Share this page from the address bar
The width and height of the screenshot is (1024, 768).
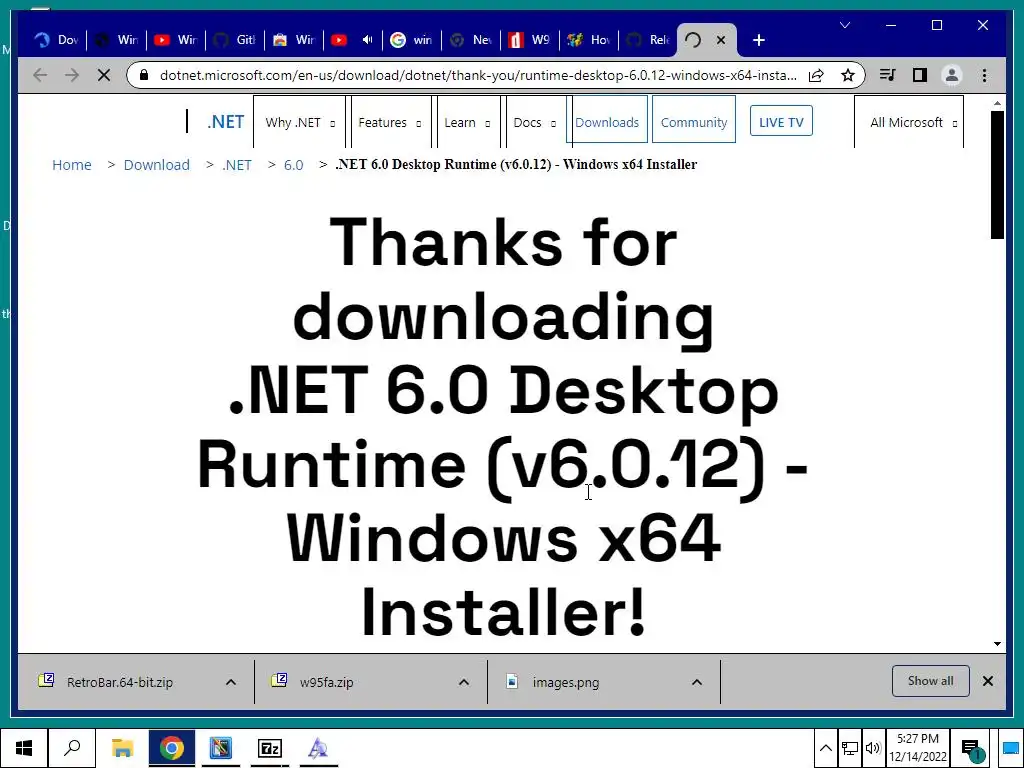[816, 75]
